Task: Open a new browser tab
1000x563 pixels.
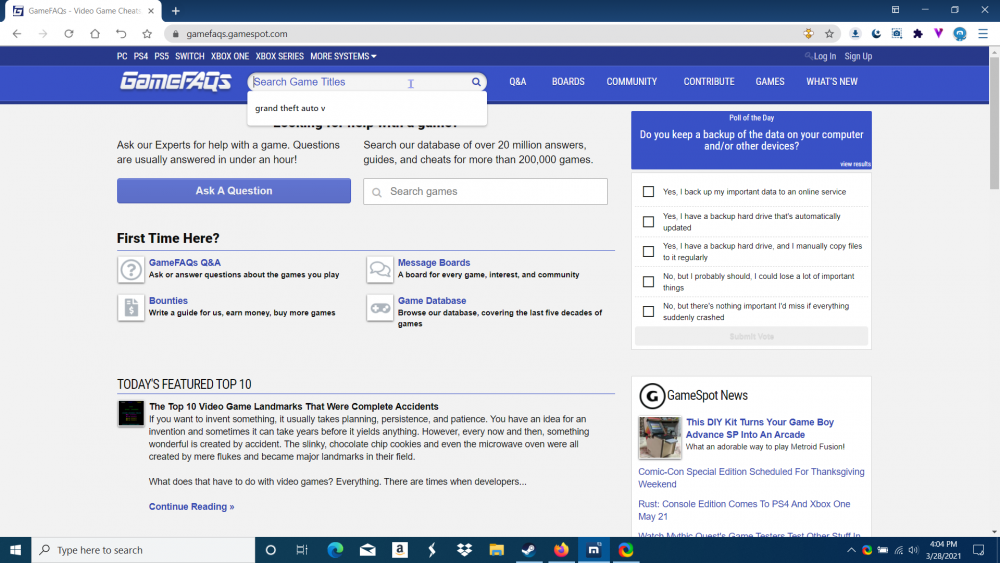Action: [175, 11]
